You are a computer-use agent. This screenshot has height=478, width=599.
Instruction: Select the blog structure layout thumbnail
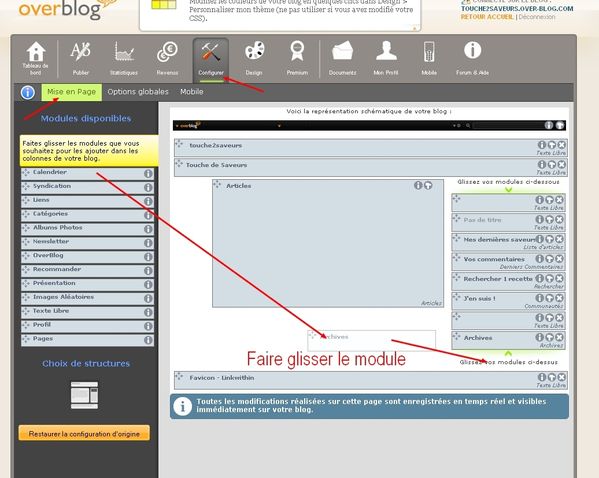coord(84,395)
